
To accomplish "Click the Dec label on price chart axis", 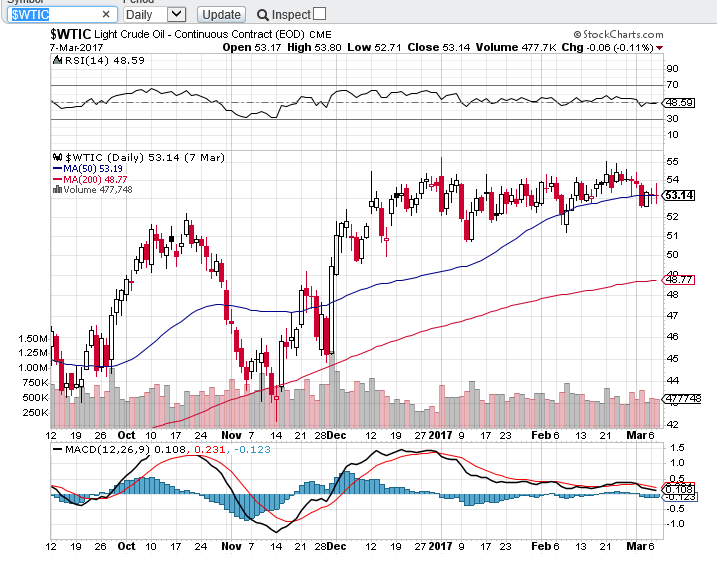I will (x=337, y=435).
